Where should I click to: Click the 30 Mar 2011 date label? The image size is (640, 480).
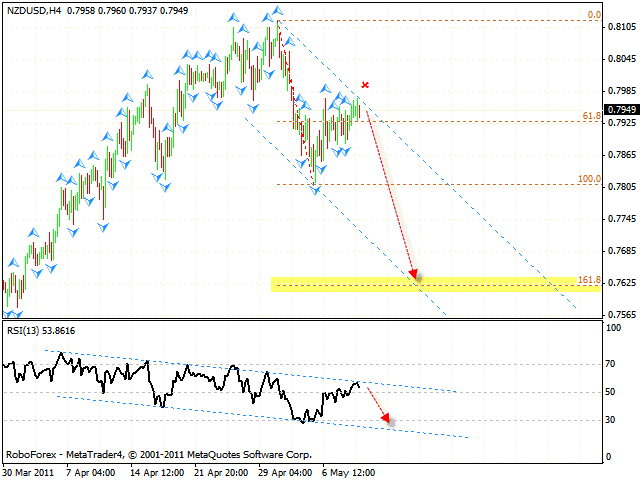click(x=25, y=472)
